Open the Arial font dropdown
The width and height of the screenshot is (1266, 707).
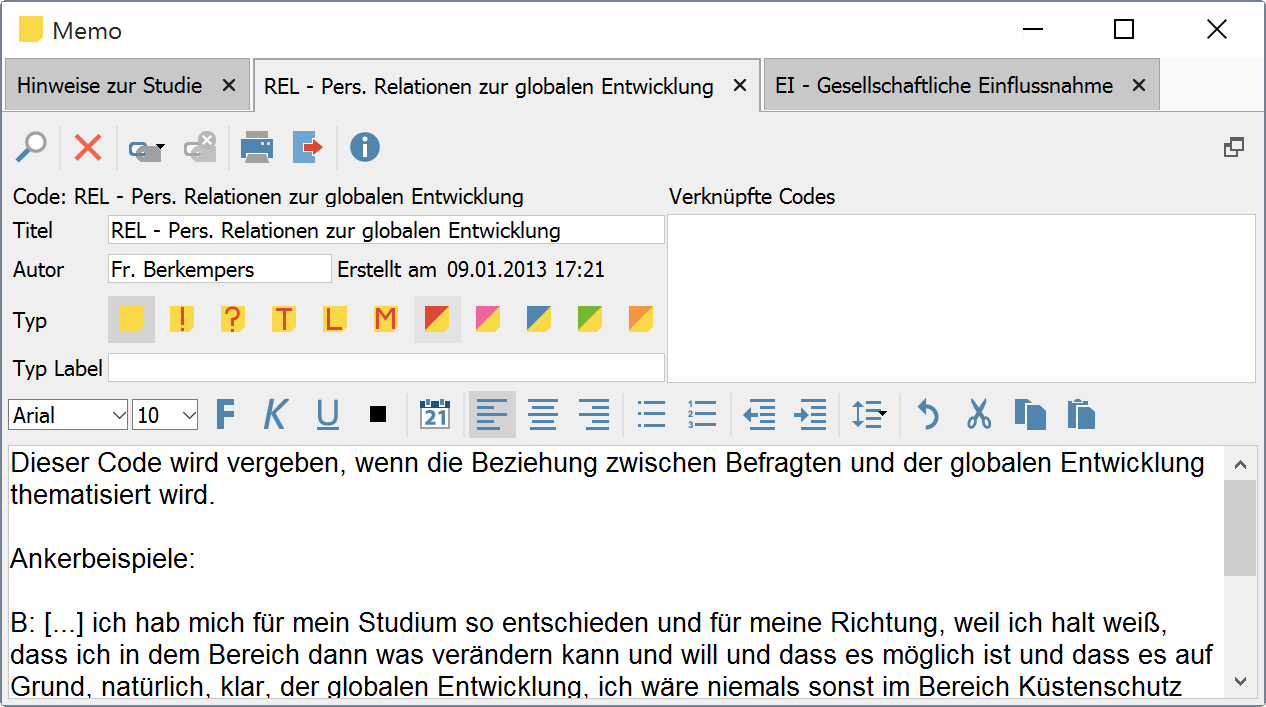68,415
